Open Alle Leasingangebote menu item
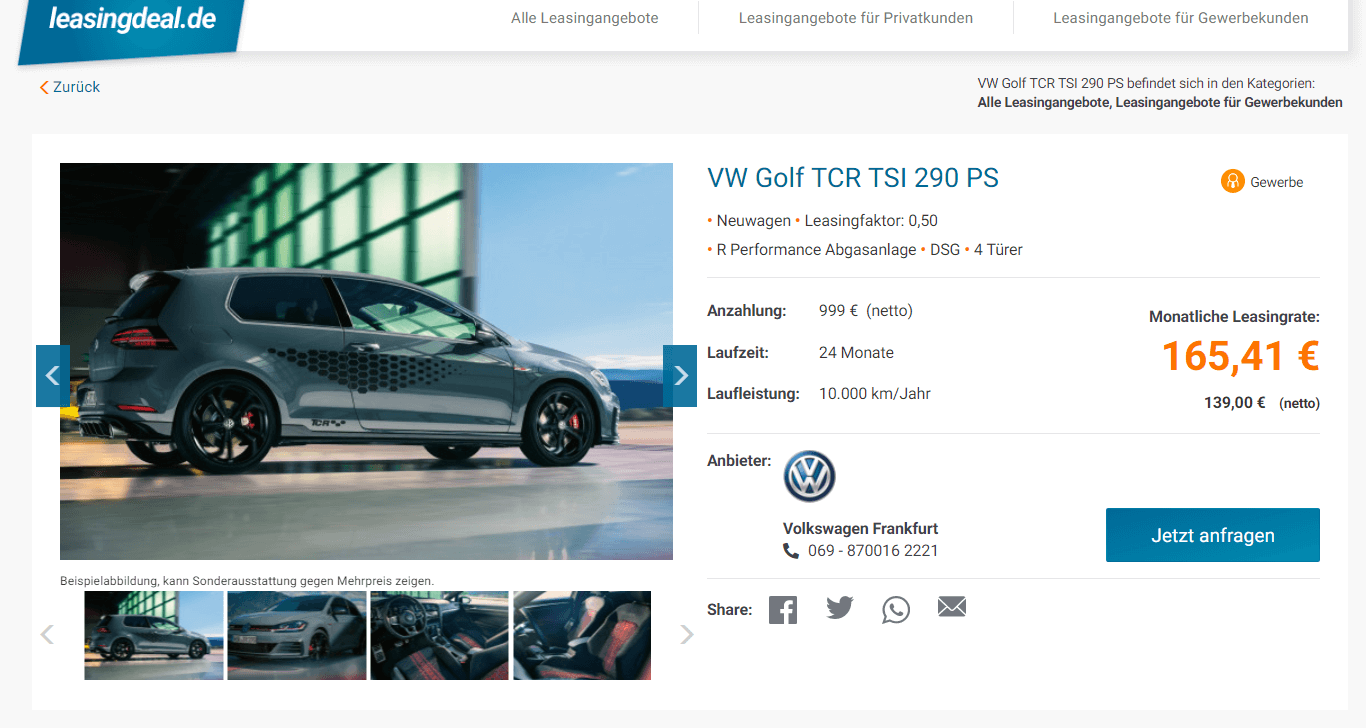Image resolution: width=1366 pixels, height=728 pixels. pos(585,18)
